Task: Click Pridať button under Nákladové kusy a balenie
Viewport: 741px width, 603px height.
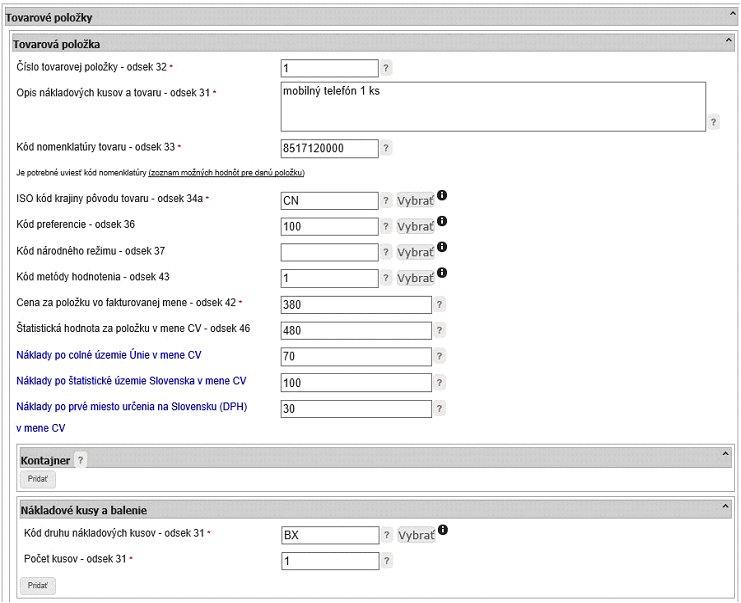Action: click(38, 586)
